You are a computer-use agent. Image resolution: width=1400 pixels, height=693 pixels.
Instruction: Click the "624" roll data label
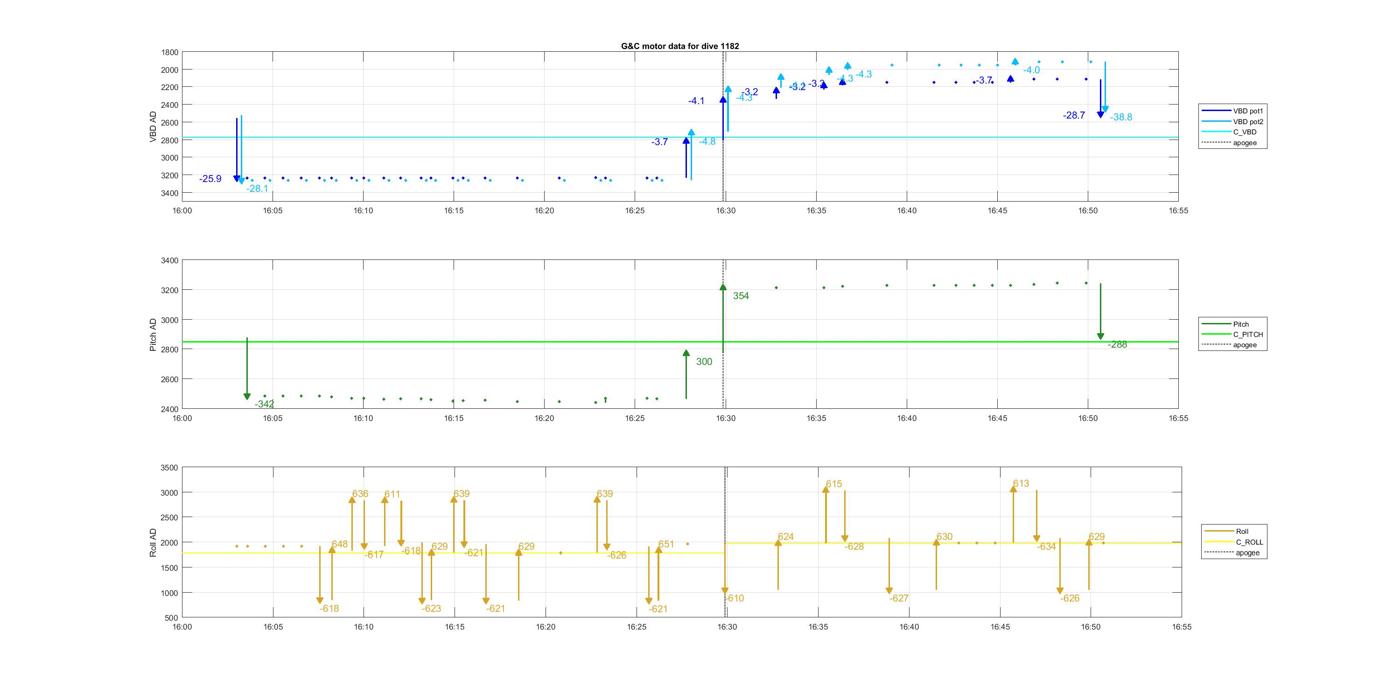786,538
